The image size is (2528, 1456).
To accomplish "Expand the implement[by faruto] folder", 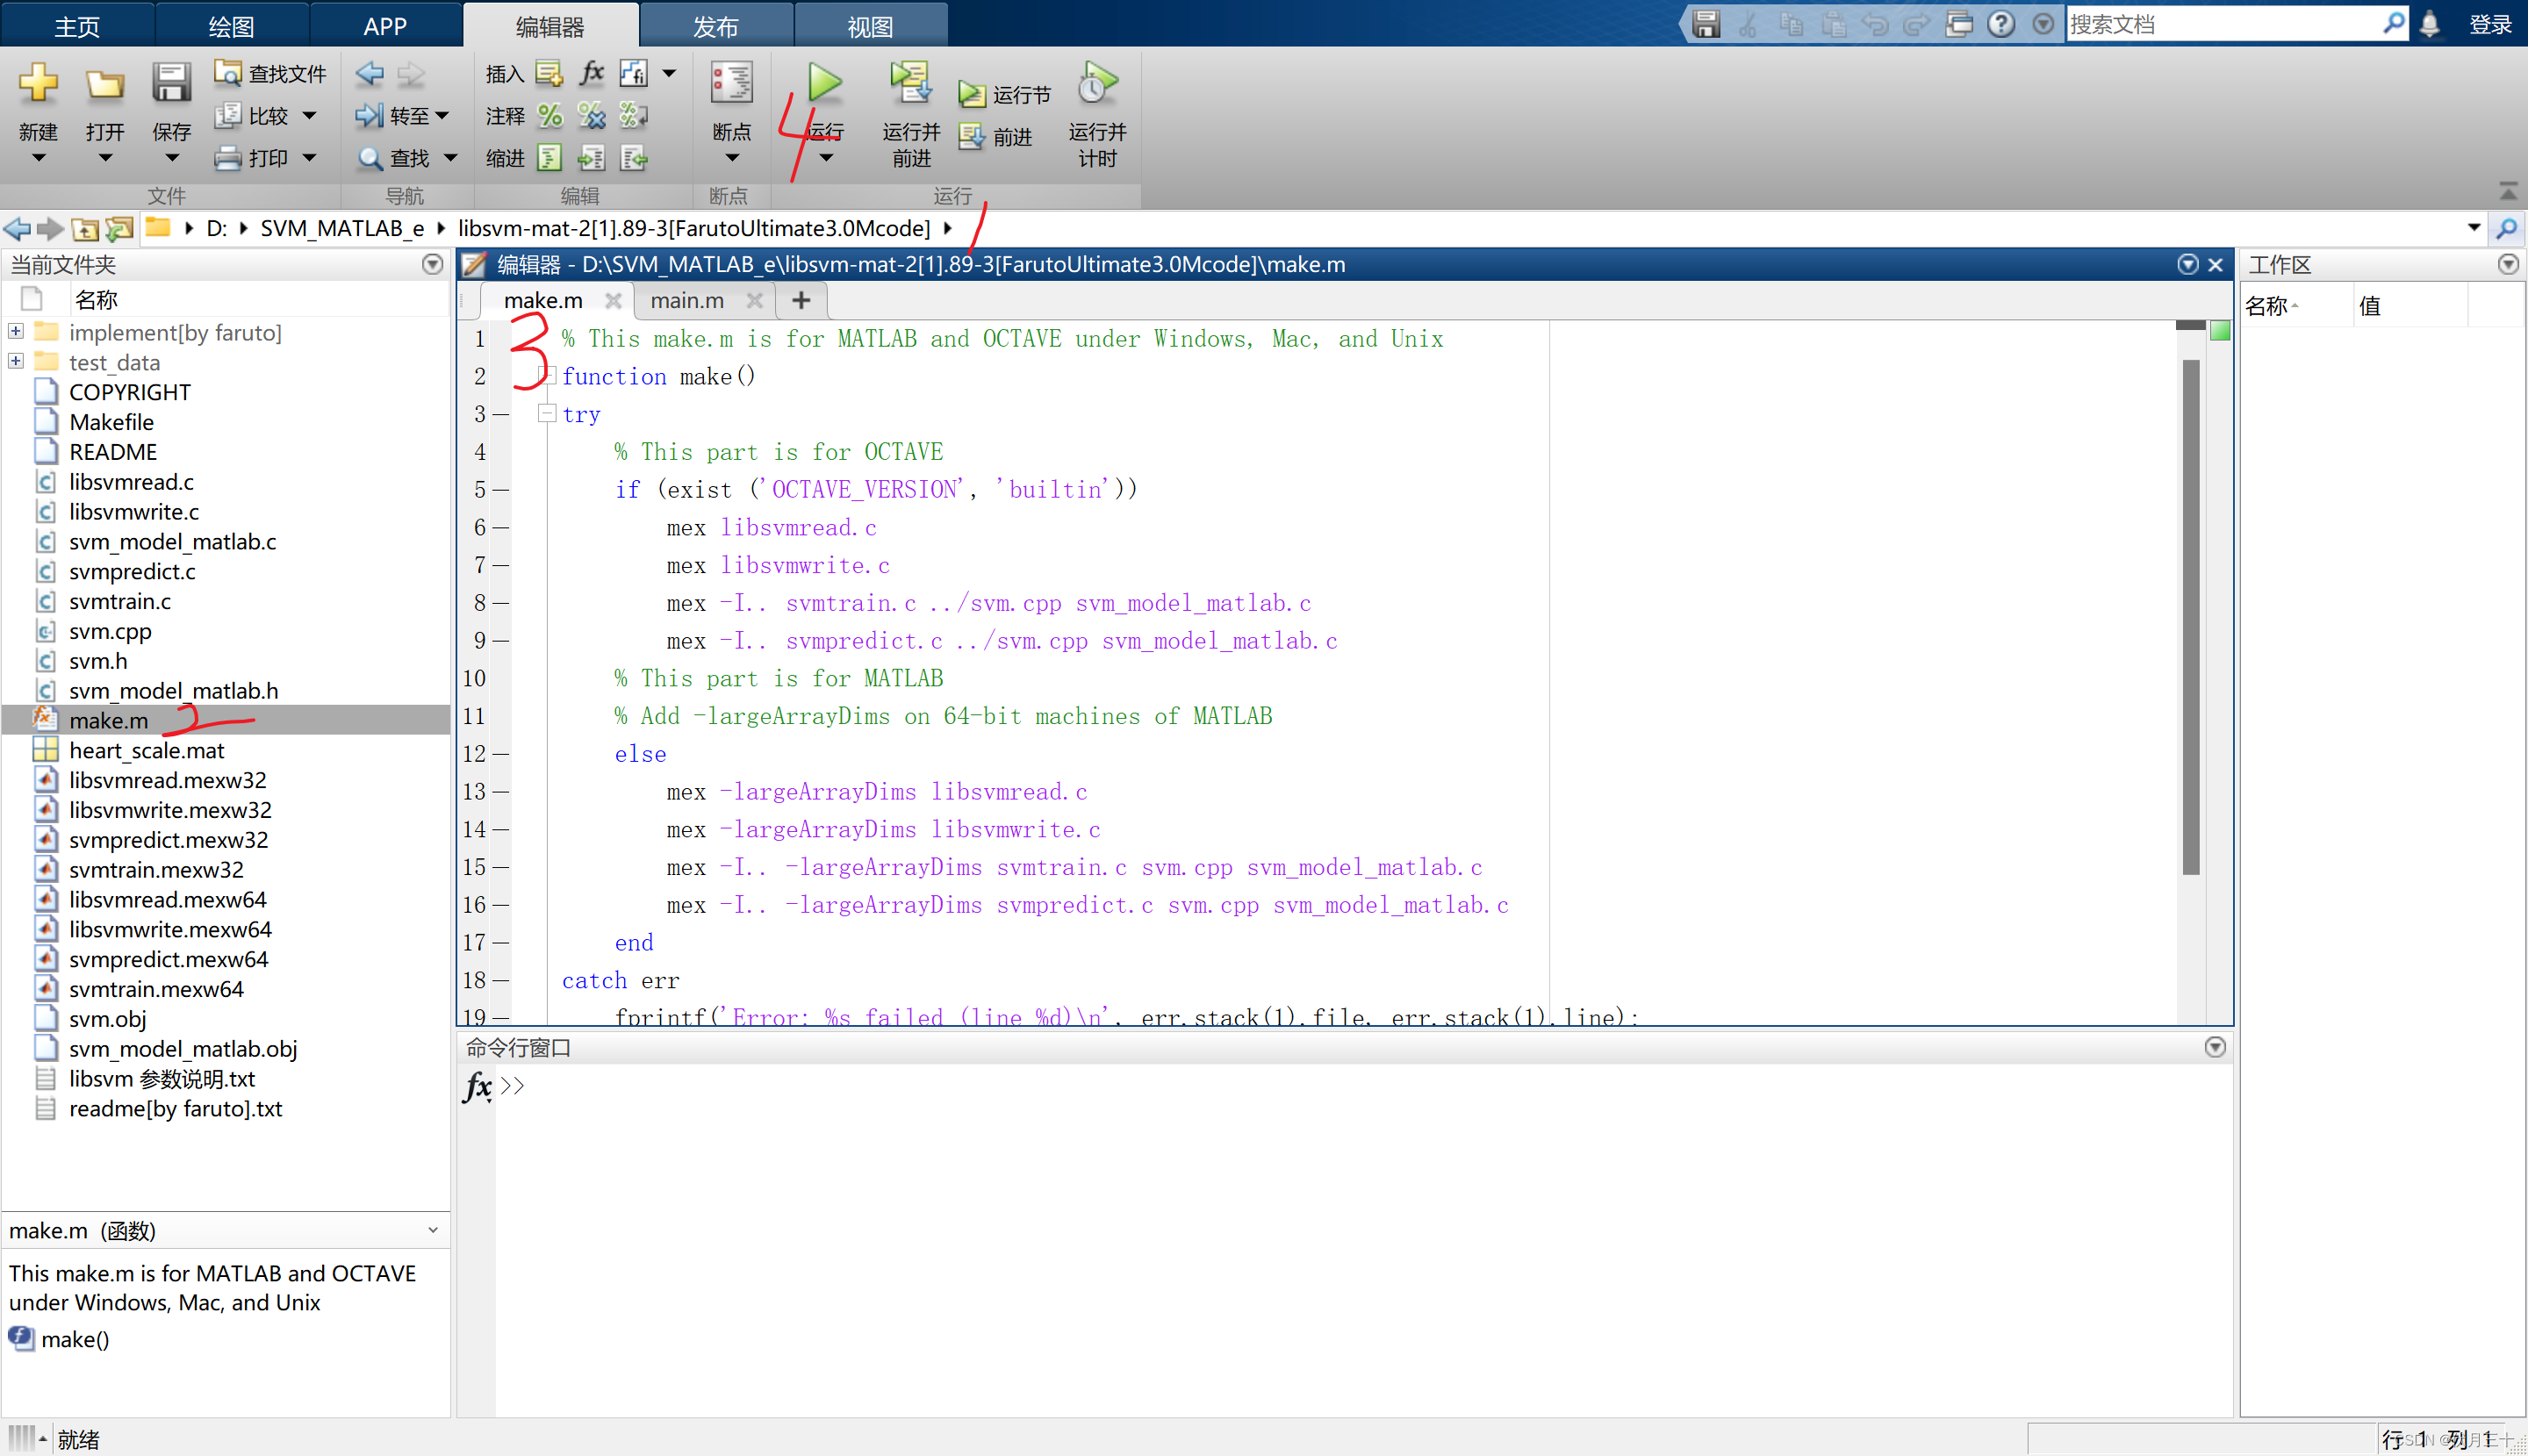I will click(16, 331).
